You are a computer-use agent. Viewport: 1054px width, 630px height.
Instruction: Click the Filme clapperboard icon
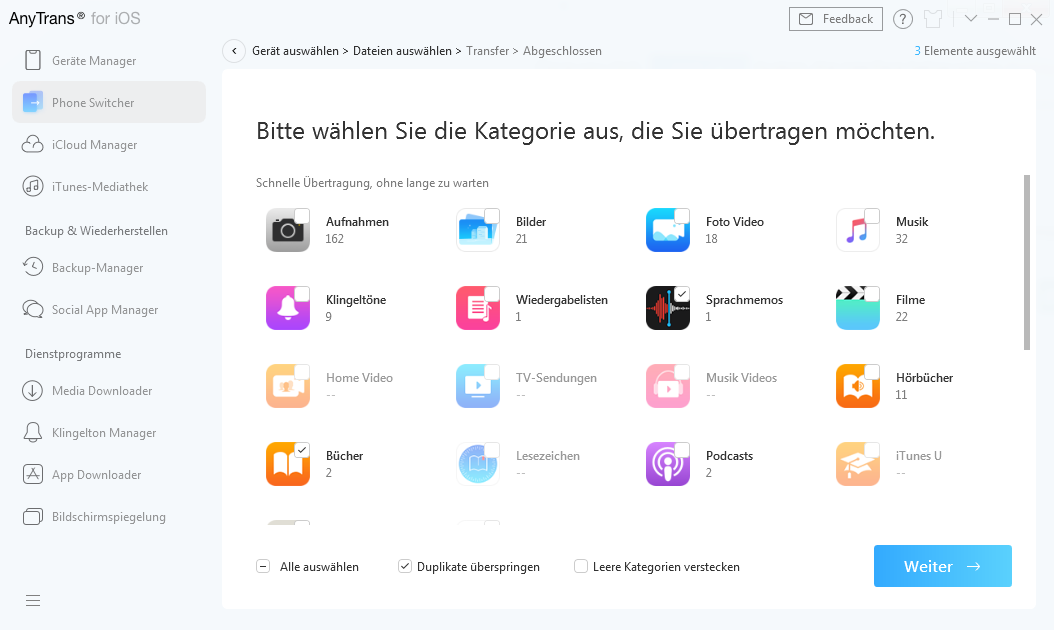pos(858,308)
